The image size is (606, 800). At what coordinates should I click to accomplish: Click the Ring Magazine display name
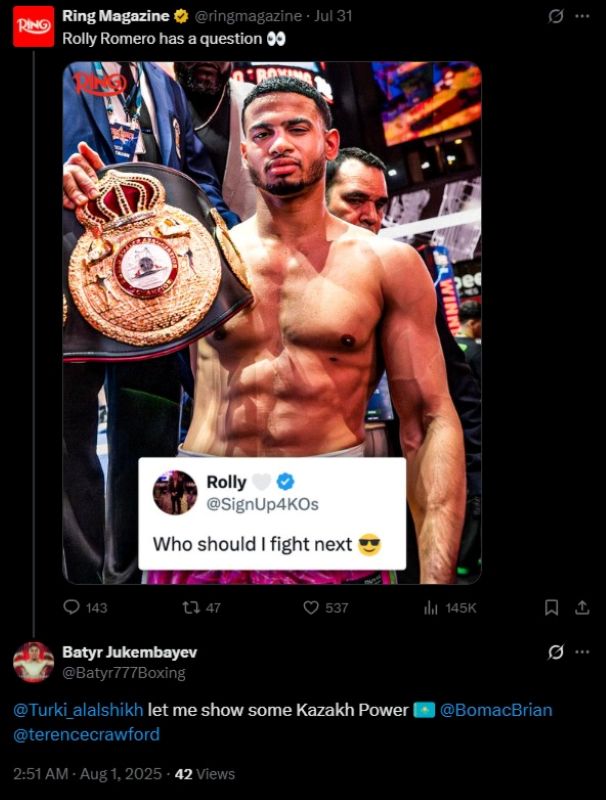coord(116,16)
